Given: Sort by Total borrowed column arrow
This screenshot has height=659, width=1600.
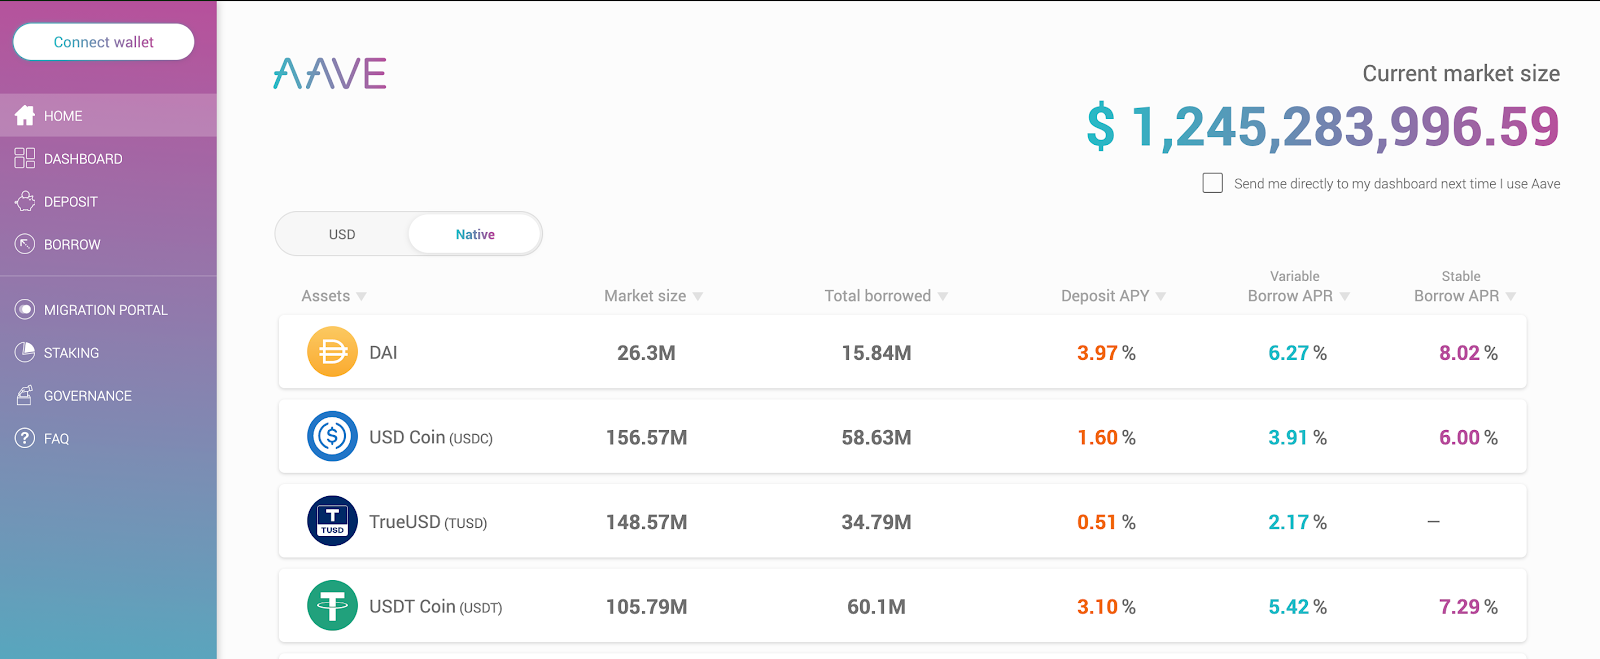Looking at the screenshot, I should point(943,296).
